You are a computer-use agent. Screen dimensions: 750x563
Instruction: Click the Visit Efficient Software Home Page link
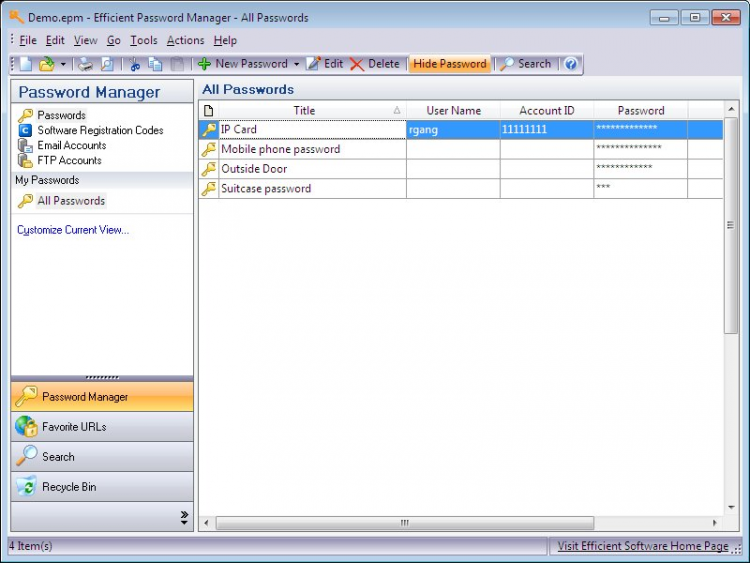pos(643,546)
